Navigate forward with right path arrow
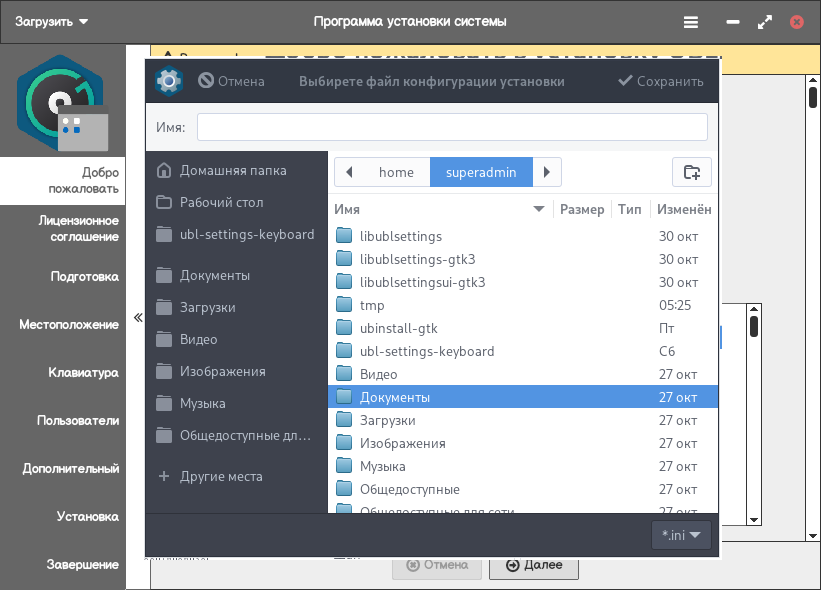821x590 pixels. point(546,172)
